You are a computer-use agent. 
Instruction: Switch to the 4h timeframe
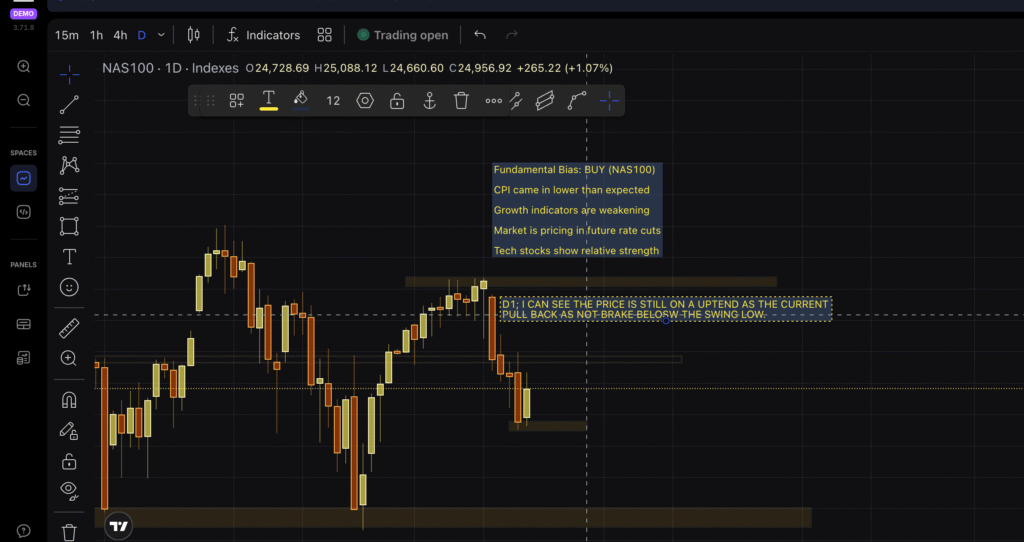coord(120,35)
